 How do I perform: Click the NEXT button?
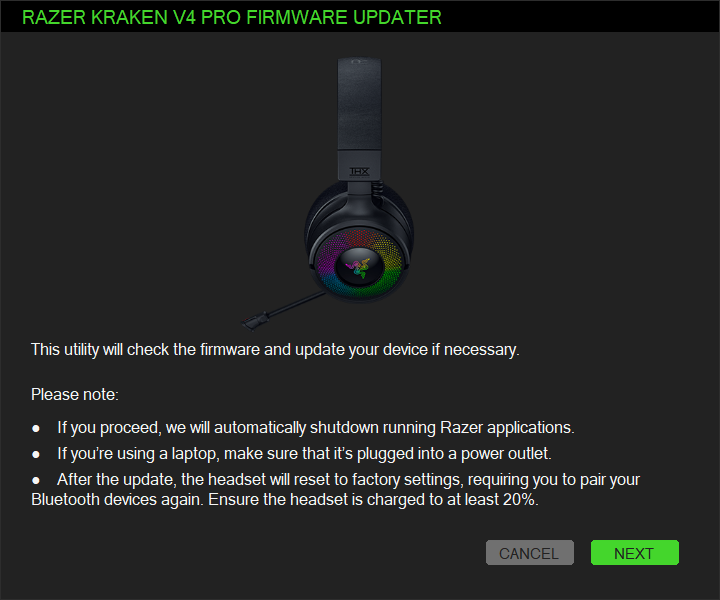point(635,553)
